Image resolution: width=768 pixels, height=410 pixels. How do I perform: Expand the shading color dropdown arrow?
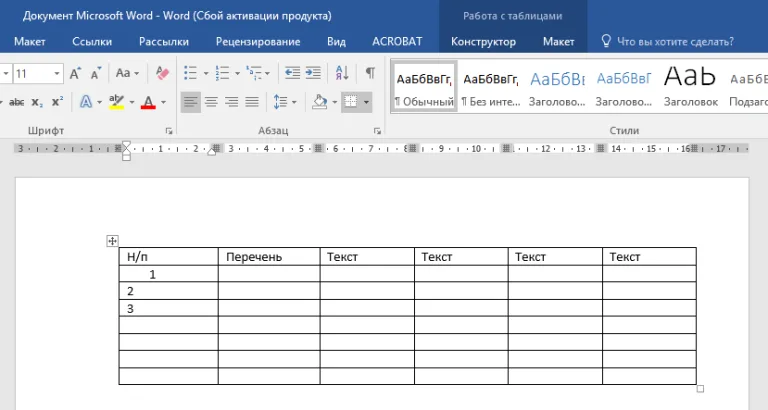coord(335,103)
